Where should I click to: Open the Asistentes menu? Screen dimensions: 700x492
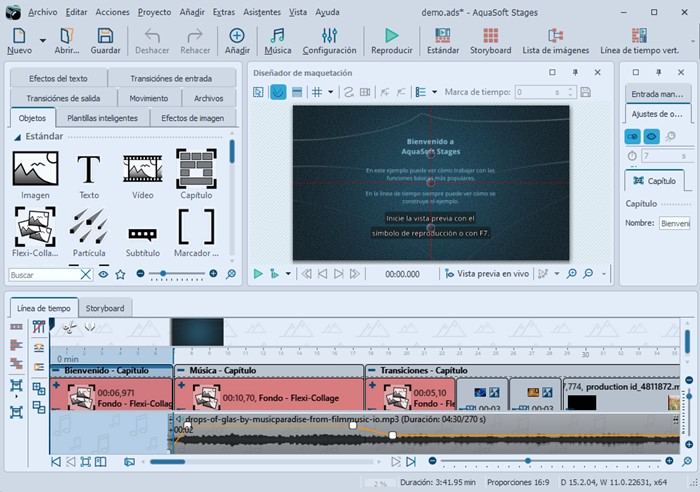(262, 12)
